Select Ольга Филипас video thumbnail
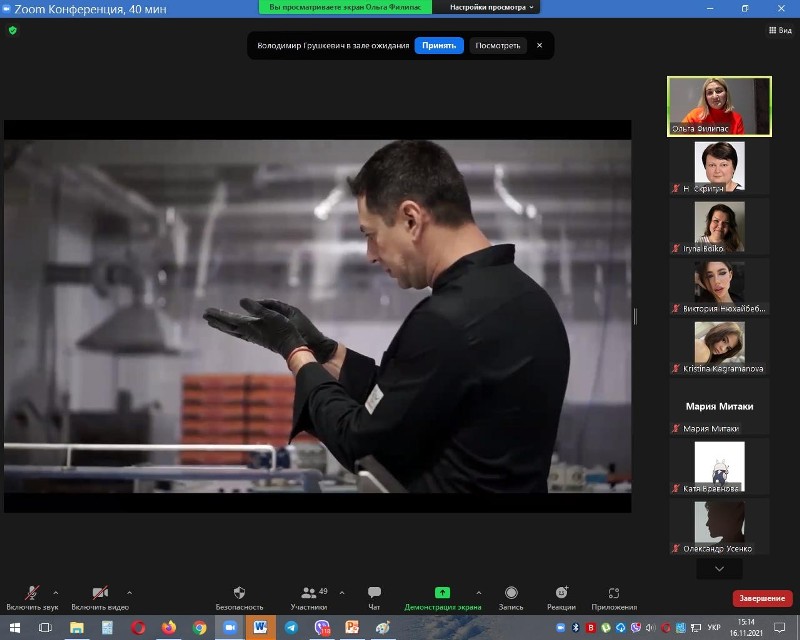The height and width of the screenshot is (640, 800). point(719,106)
